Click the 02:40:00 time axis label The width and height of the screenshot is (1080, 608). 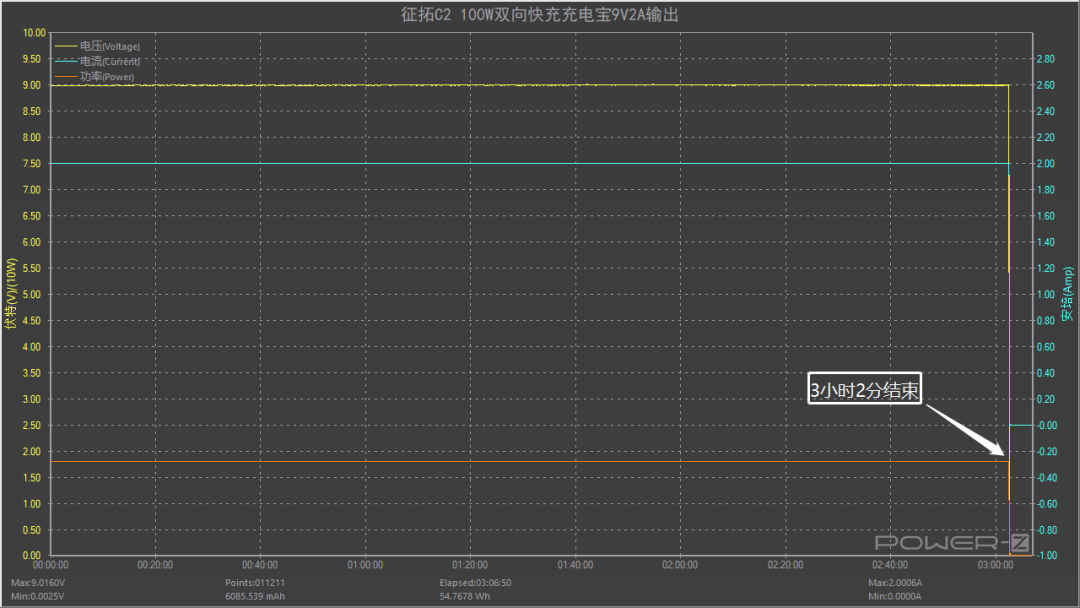coord(890,565)
